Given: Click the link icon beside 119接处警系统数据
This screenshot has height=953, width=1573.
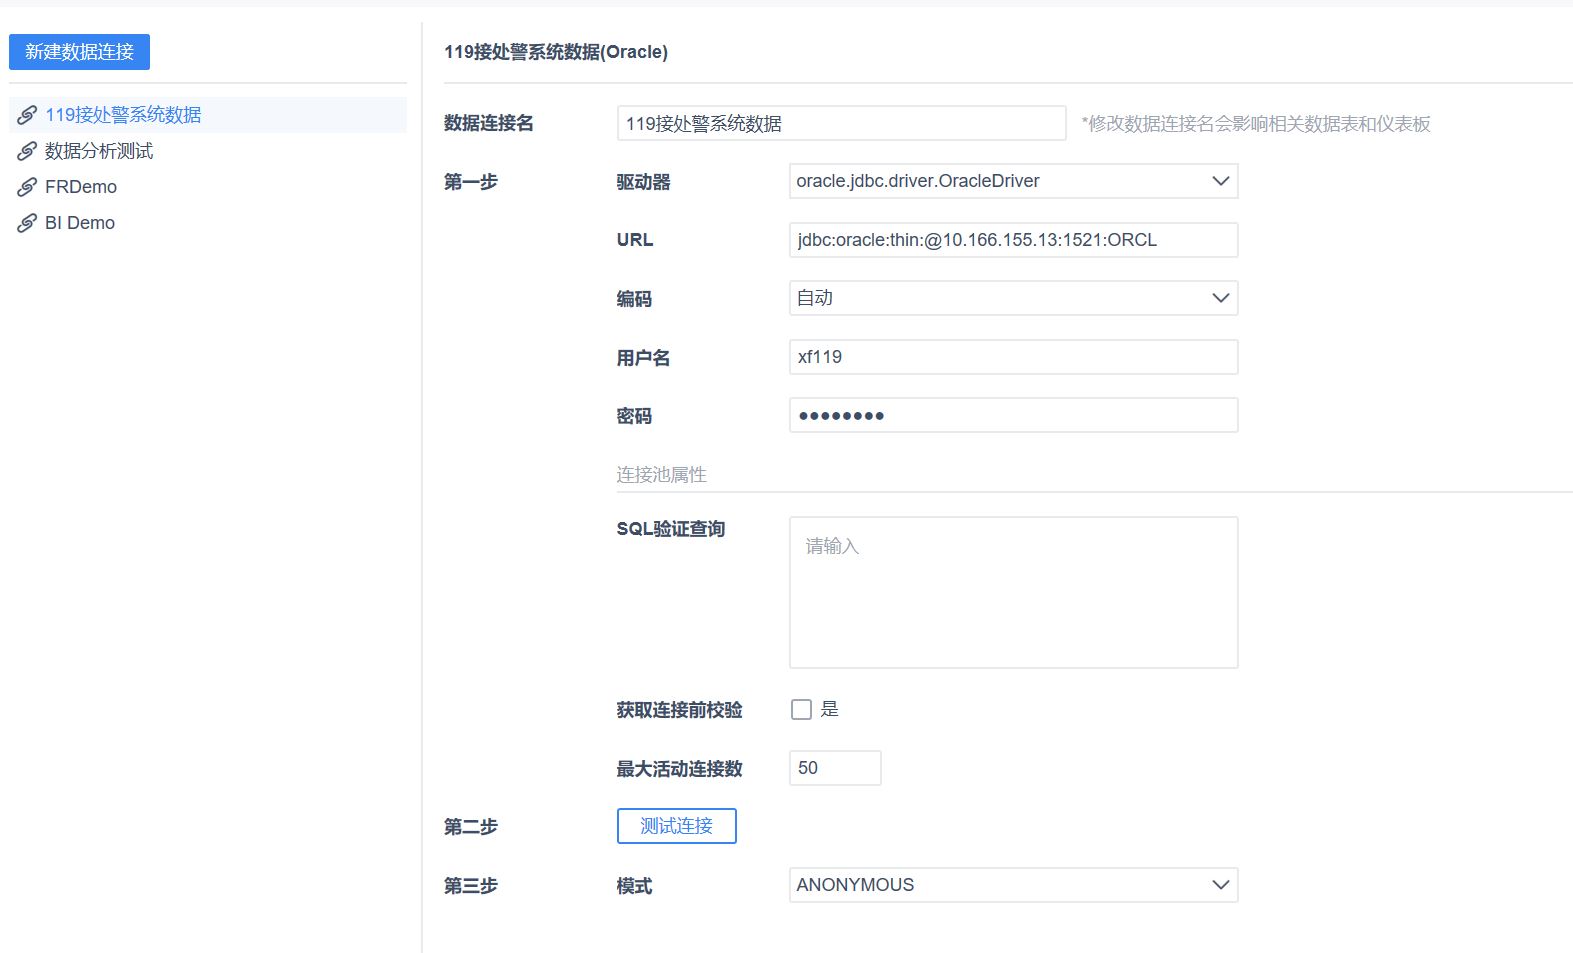Looking at the screenshot, I should pos(27,115).
